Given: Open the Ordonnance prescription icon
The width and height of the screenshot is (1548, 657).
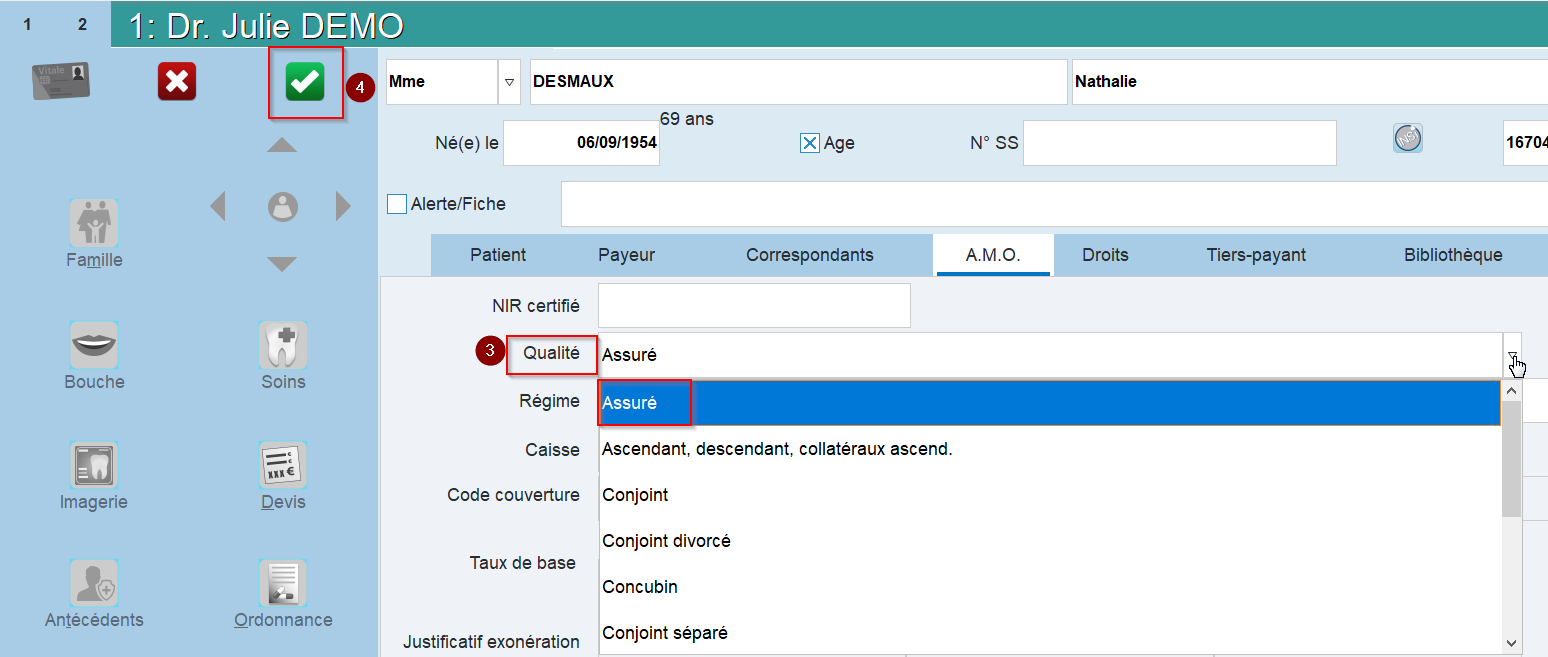Looking at the screenshot, I should [x=283, y=584].
